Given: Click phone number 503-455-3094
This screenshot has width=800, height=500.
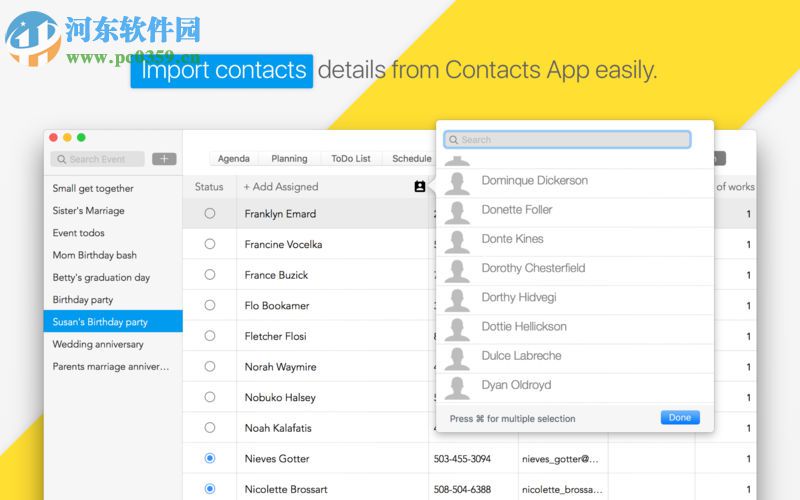Looking at the screenshot, I should tap(462, 459).
